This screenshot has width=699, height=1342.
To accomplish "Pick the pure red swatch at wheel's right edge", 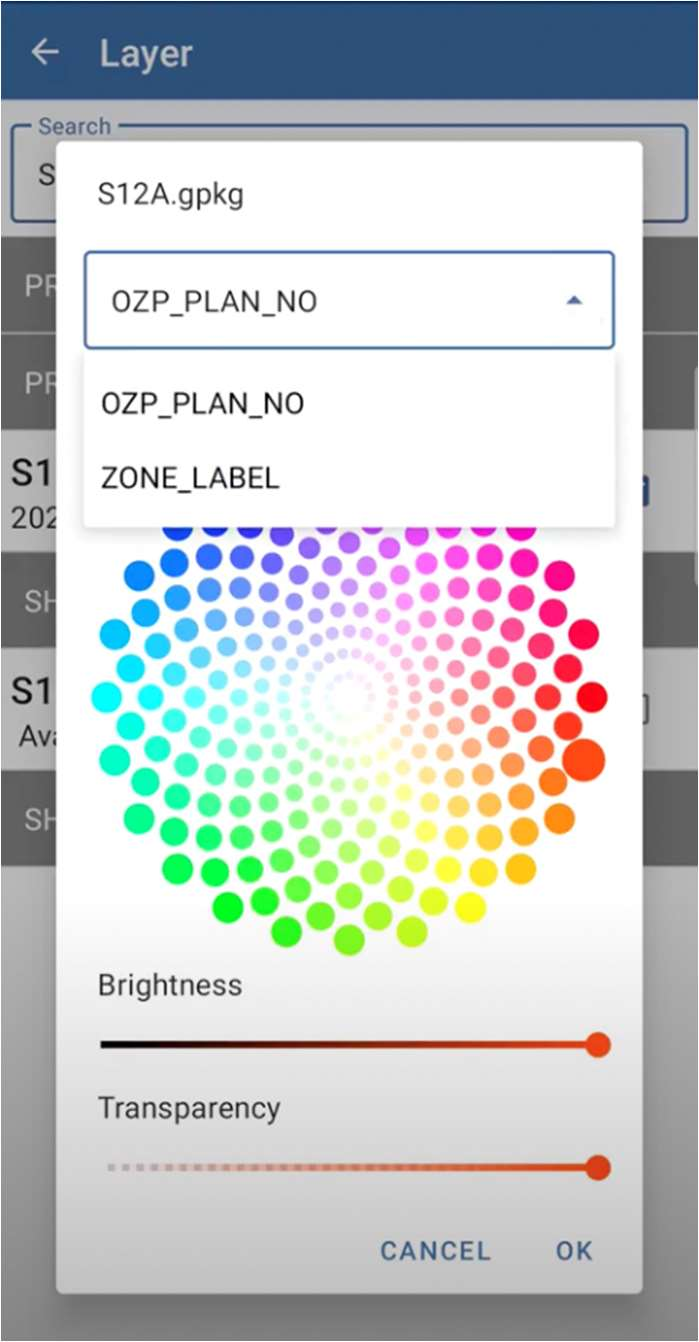I will (x=592, y=696).
